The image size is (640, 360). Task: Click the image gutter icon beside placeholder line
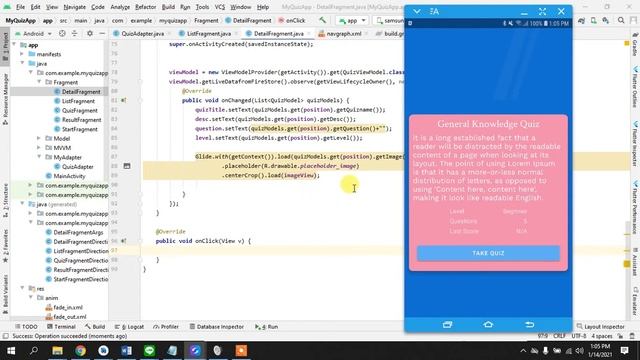coord(127,166)
